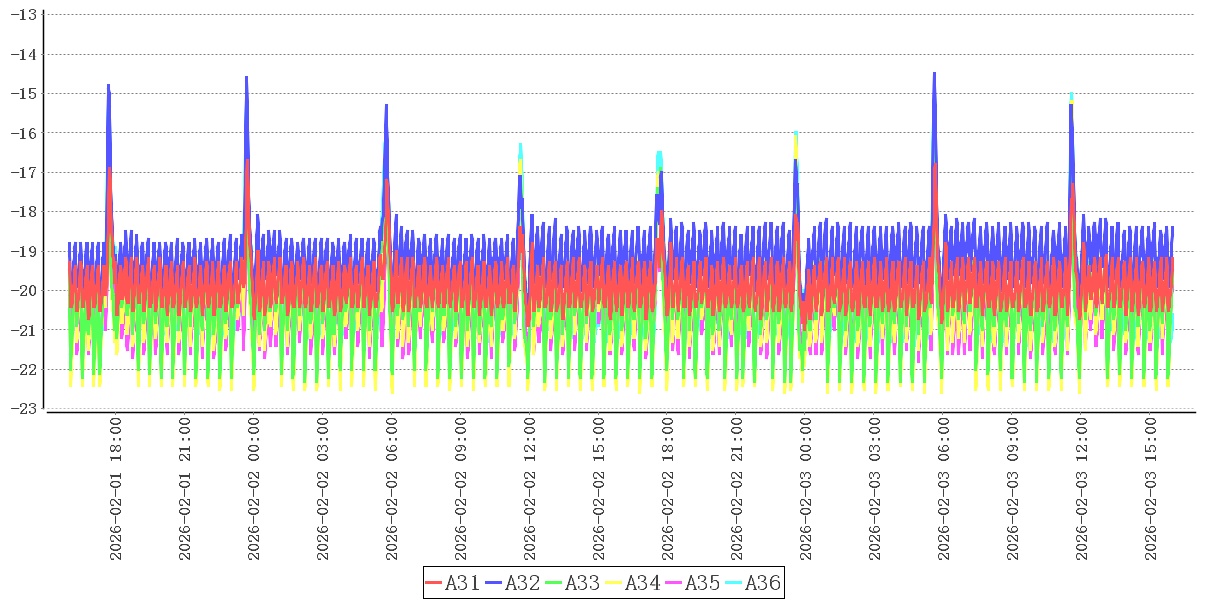
Task: Click the 2026-02-02 12:00 time tick label
Action: (530, 490)
